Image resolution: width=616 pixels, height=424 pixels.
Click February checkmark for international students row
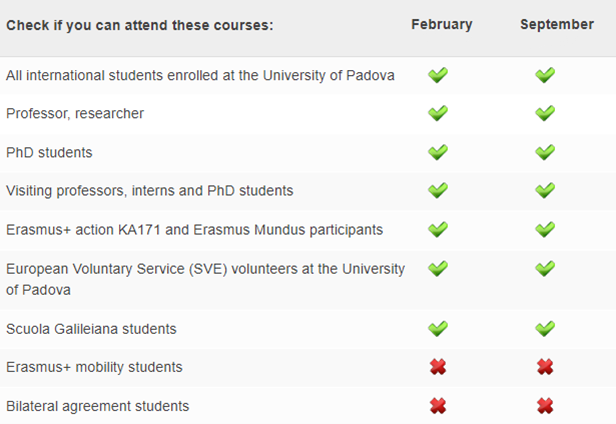[438, 75]
